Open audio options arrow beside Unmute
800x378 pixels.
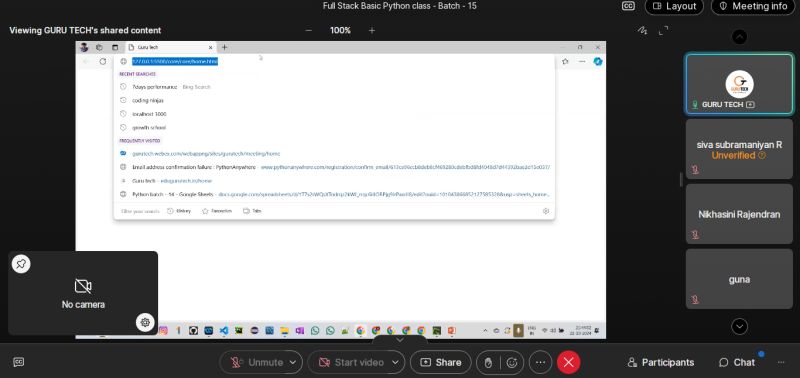(293, 362)
